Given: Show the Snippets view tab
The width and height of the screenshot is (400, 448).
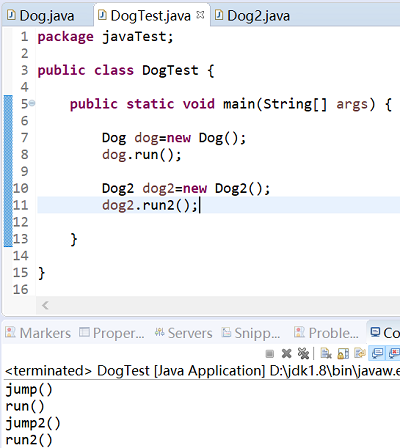Looking at the screenshot, I should [252, 333].
